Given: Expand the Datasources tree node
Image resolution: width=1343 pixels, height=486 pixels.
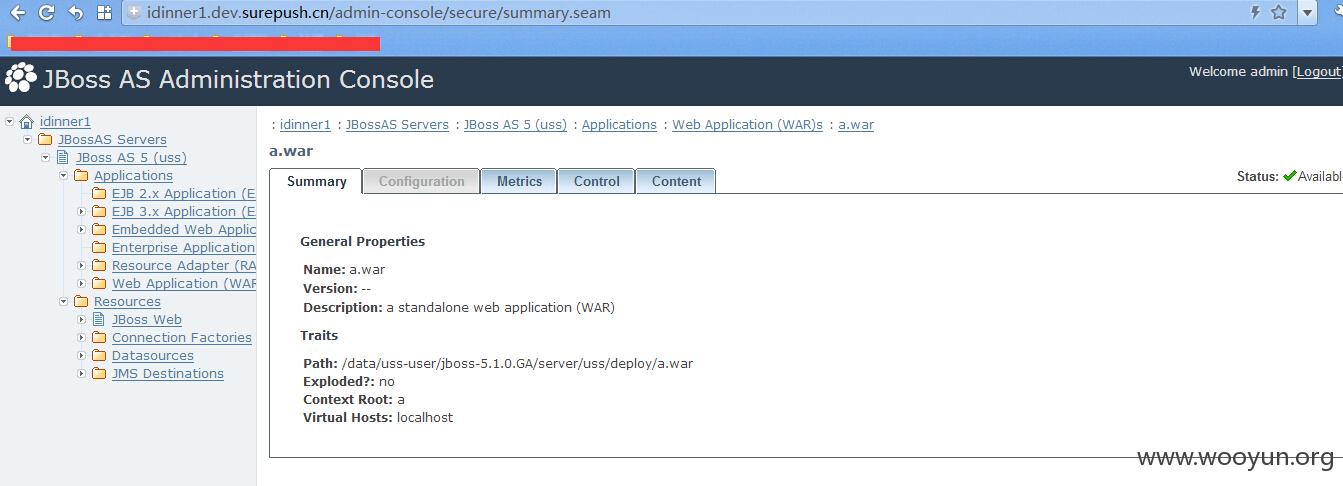Looking at the screenshot, I should [x=81, y=355].
